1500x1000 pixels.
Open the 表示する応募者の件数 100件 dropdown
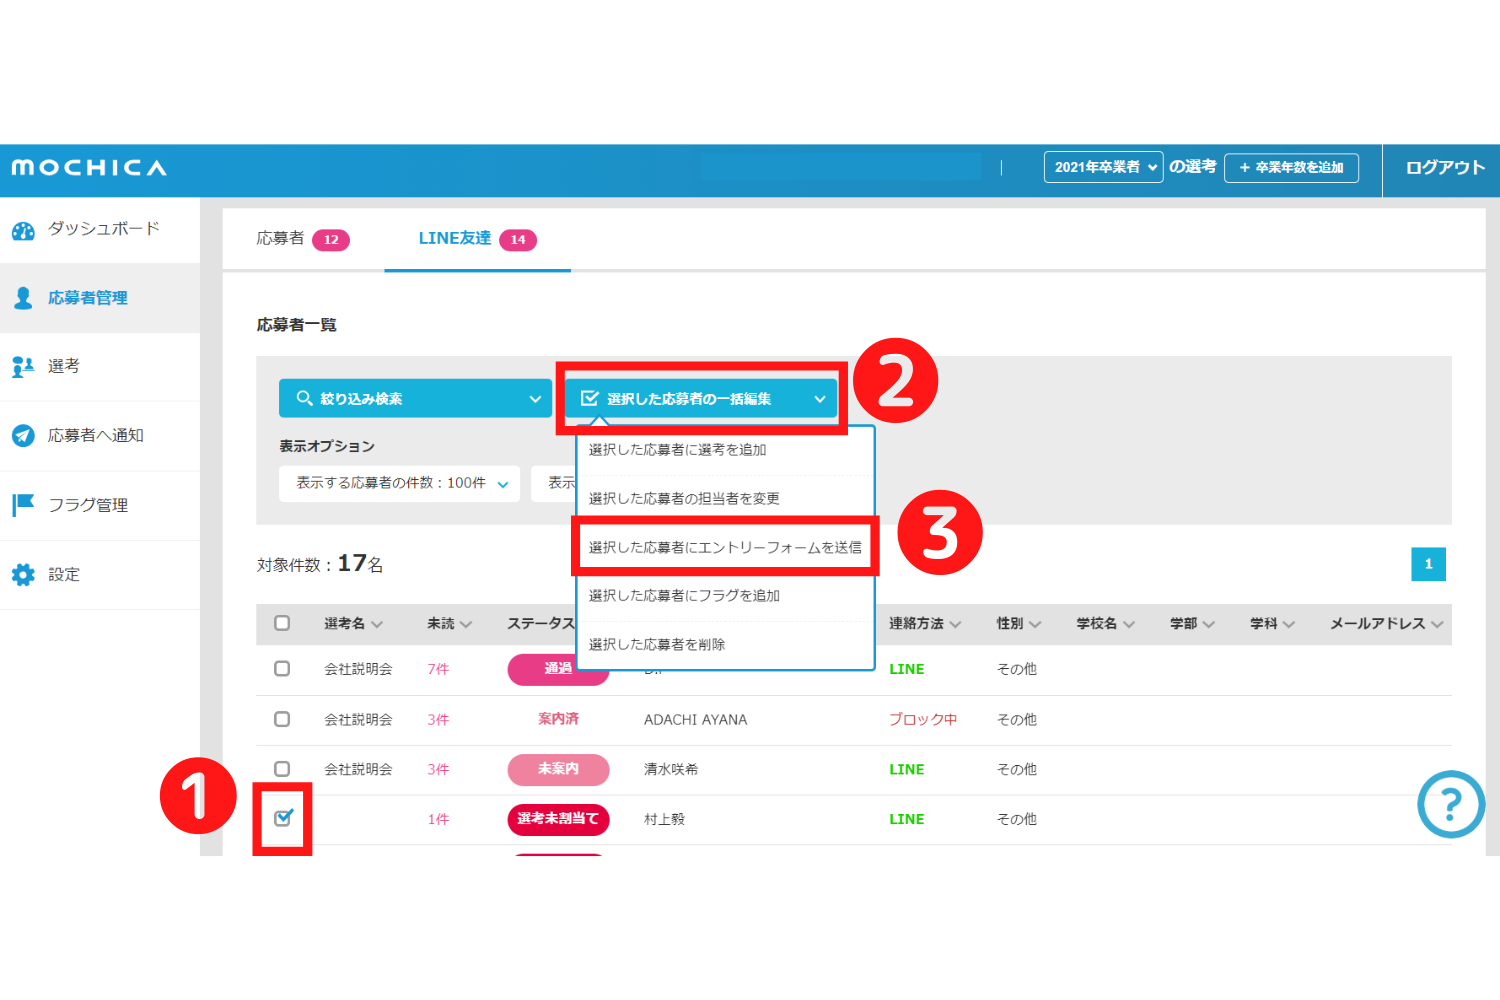click(x=399, y=483)
